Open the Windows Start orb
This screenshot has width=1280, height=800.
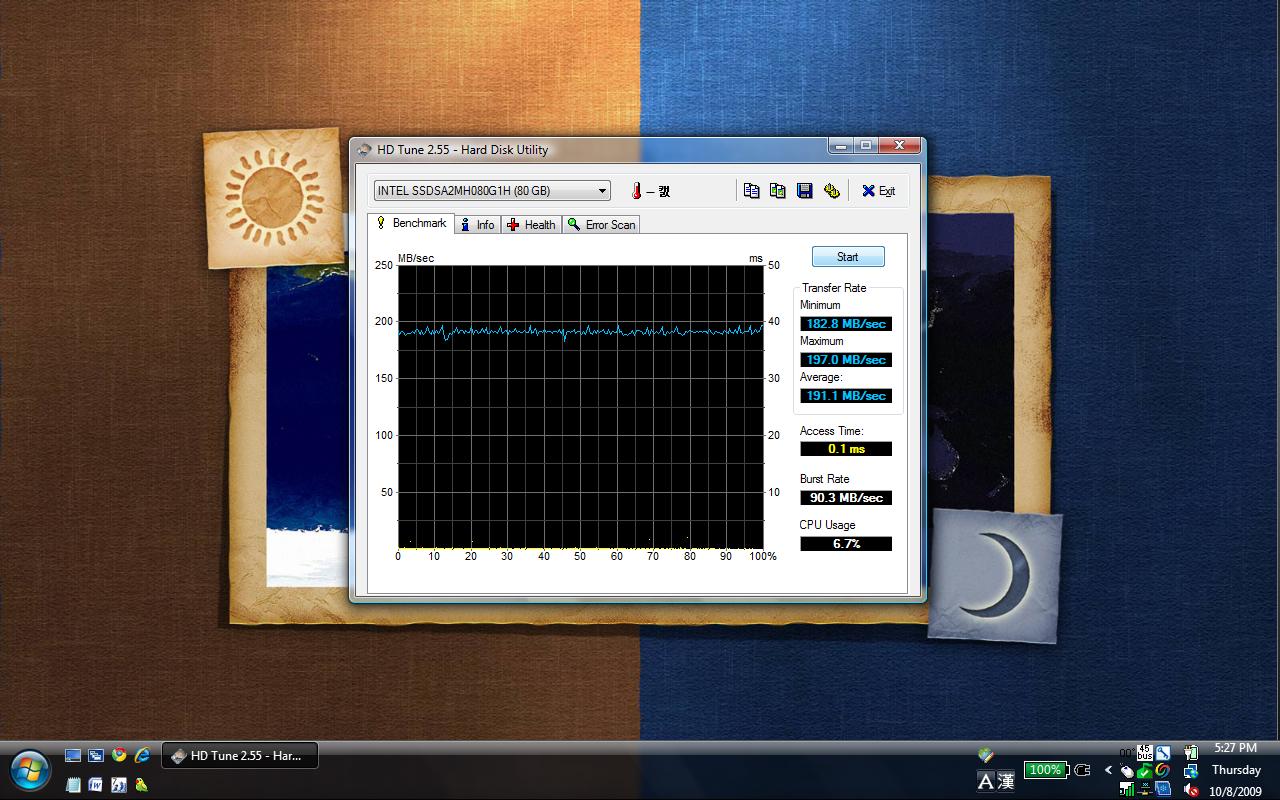tap(30, 770)
